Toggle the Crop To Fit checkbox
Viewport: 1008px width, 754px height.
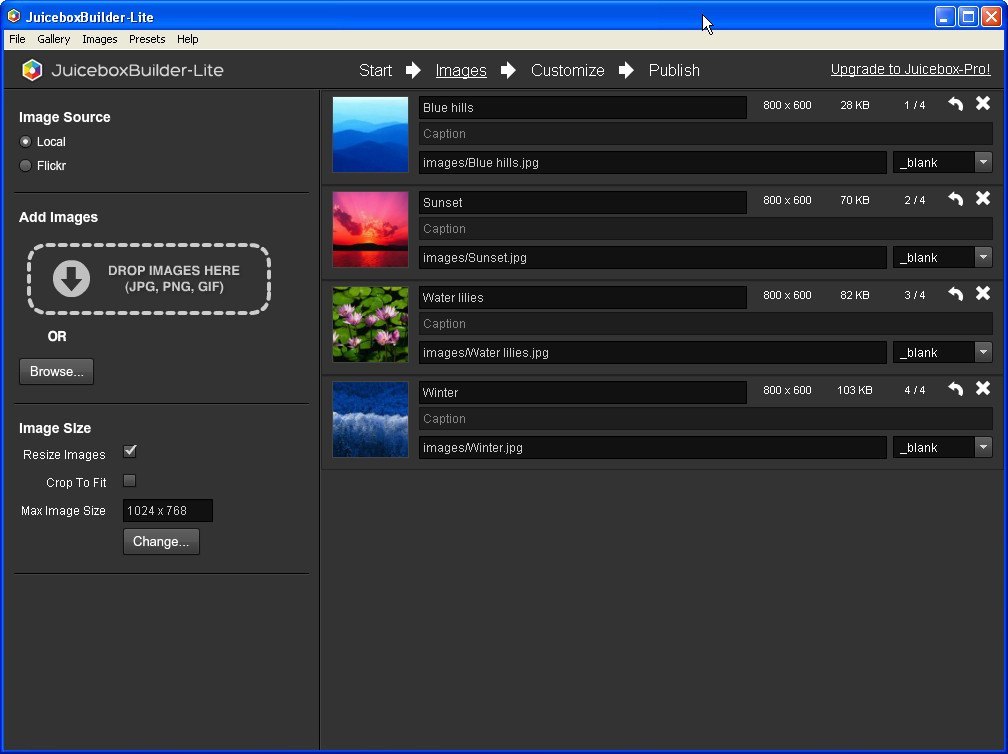129,482
